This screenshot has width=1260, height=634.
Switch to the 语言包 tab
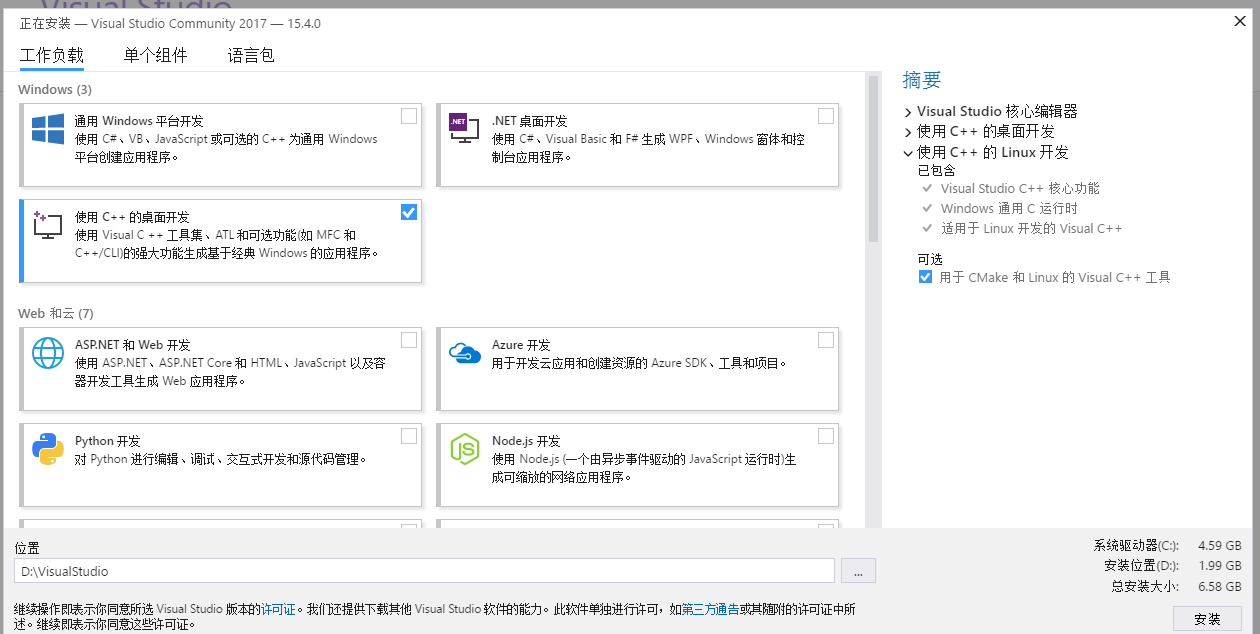251,56
